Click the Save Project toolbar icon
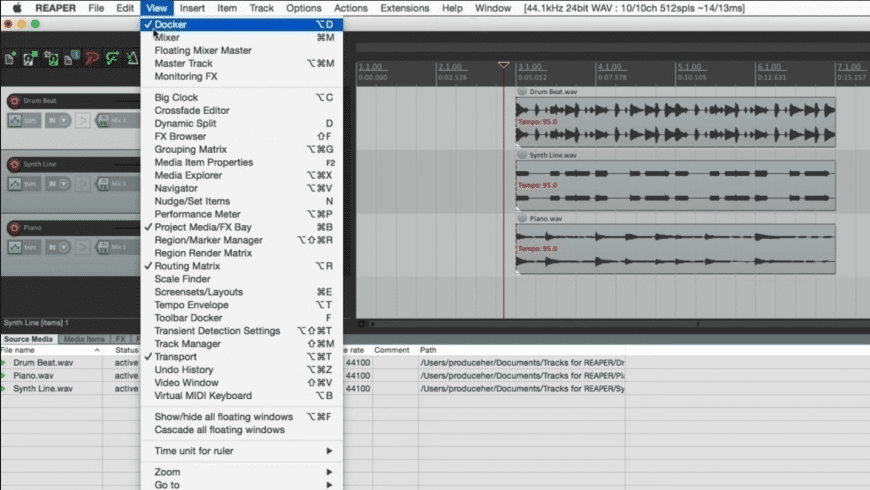The height and width of the screenshot is (490, 870). pos(51,58)
